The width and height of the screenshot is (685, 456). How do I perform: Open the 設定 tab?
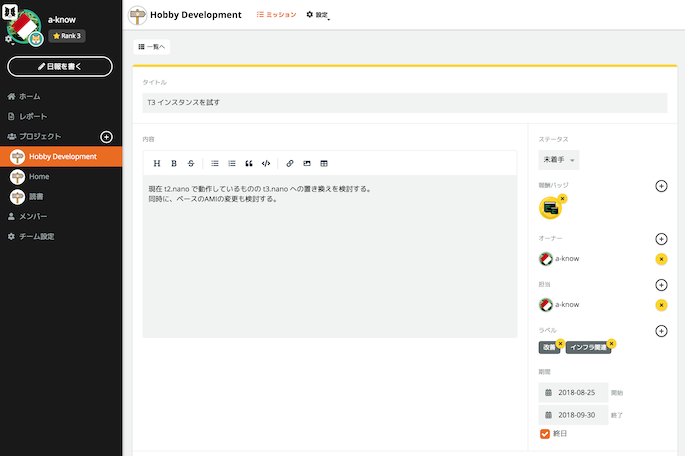(x=317, y=14)
